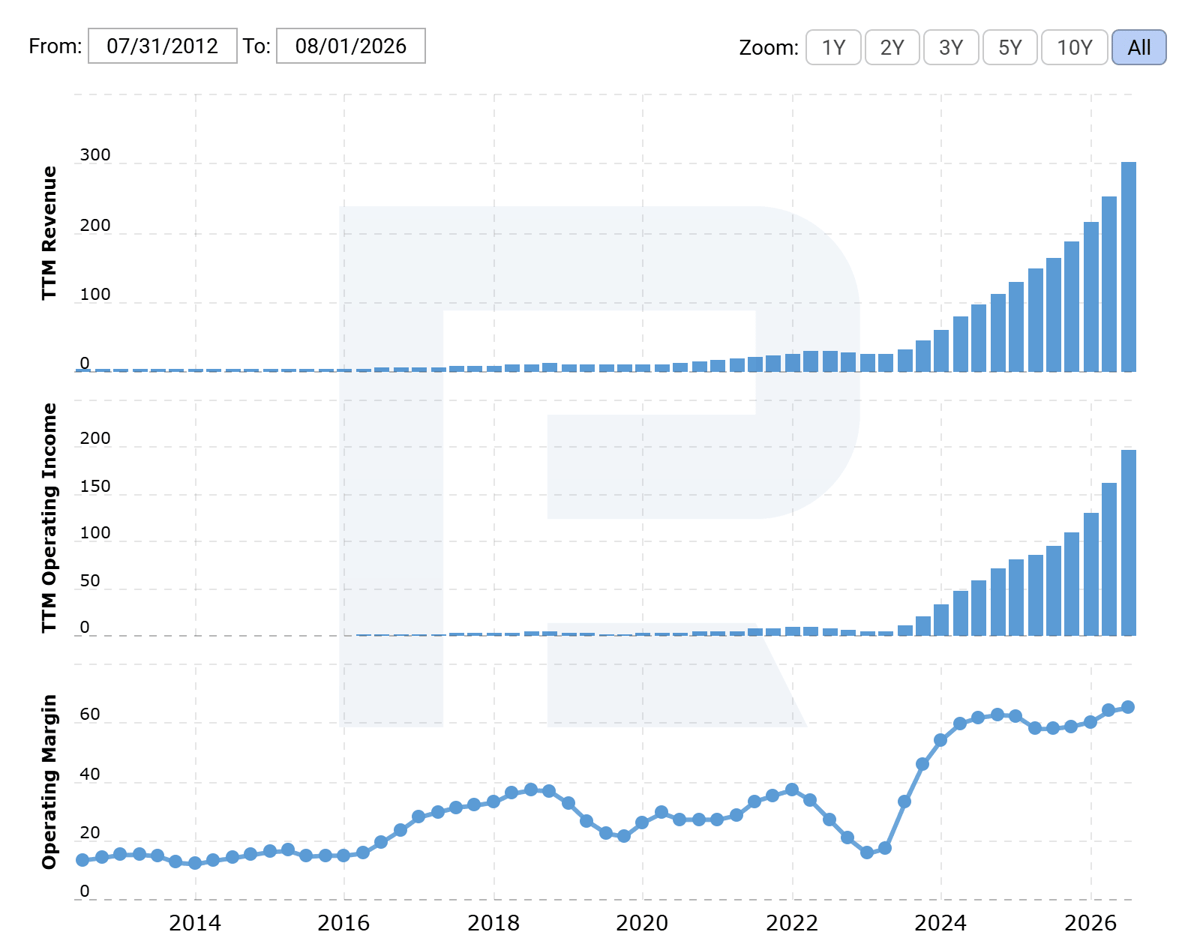Switch zoom to 10Y
1200x935 pixels.
(x=1075, y=47)
